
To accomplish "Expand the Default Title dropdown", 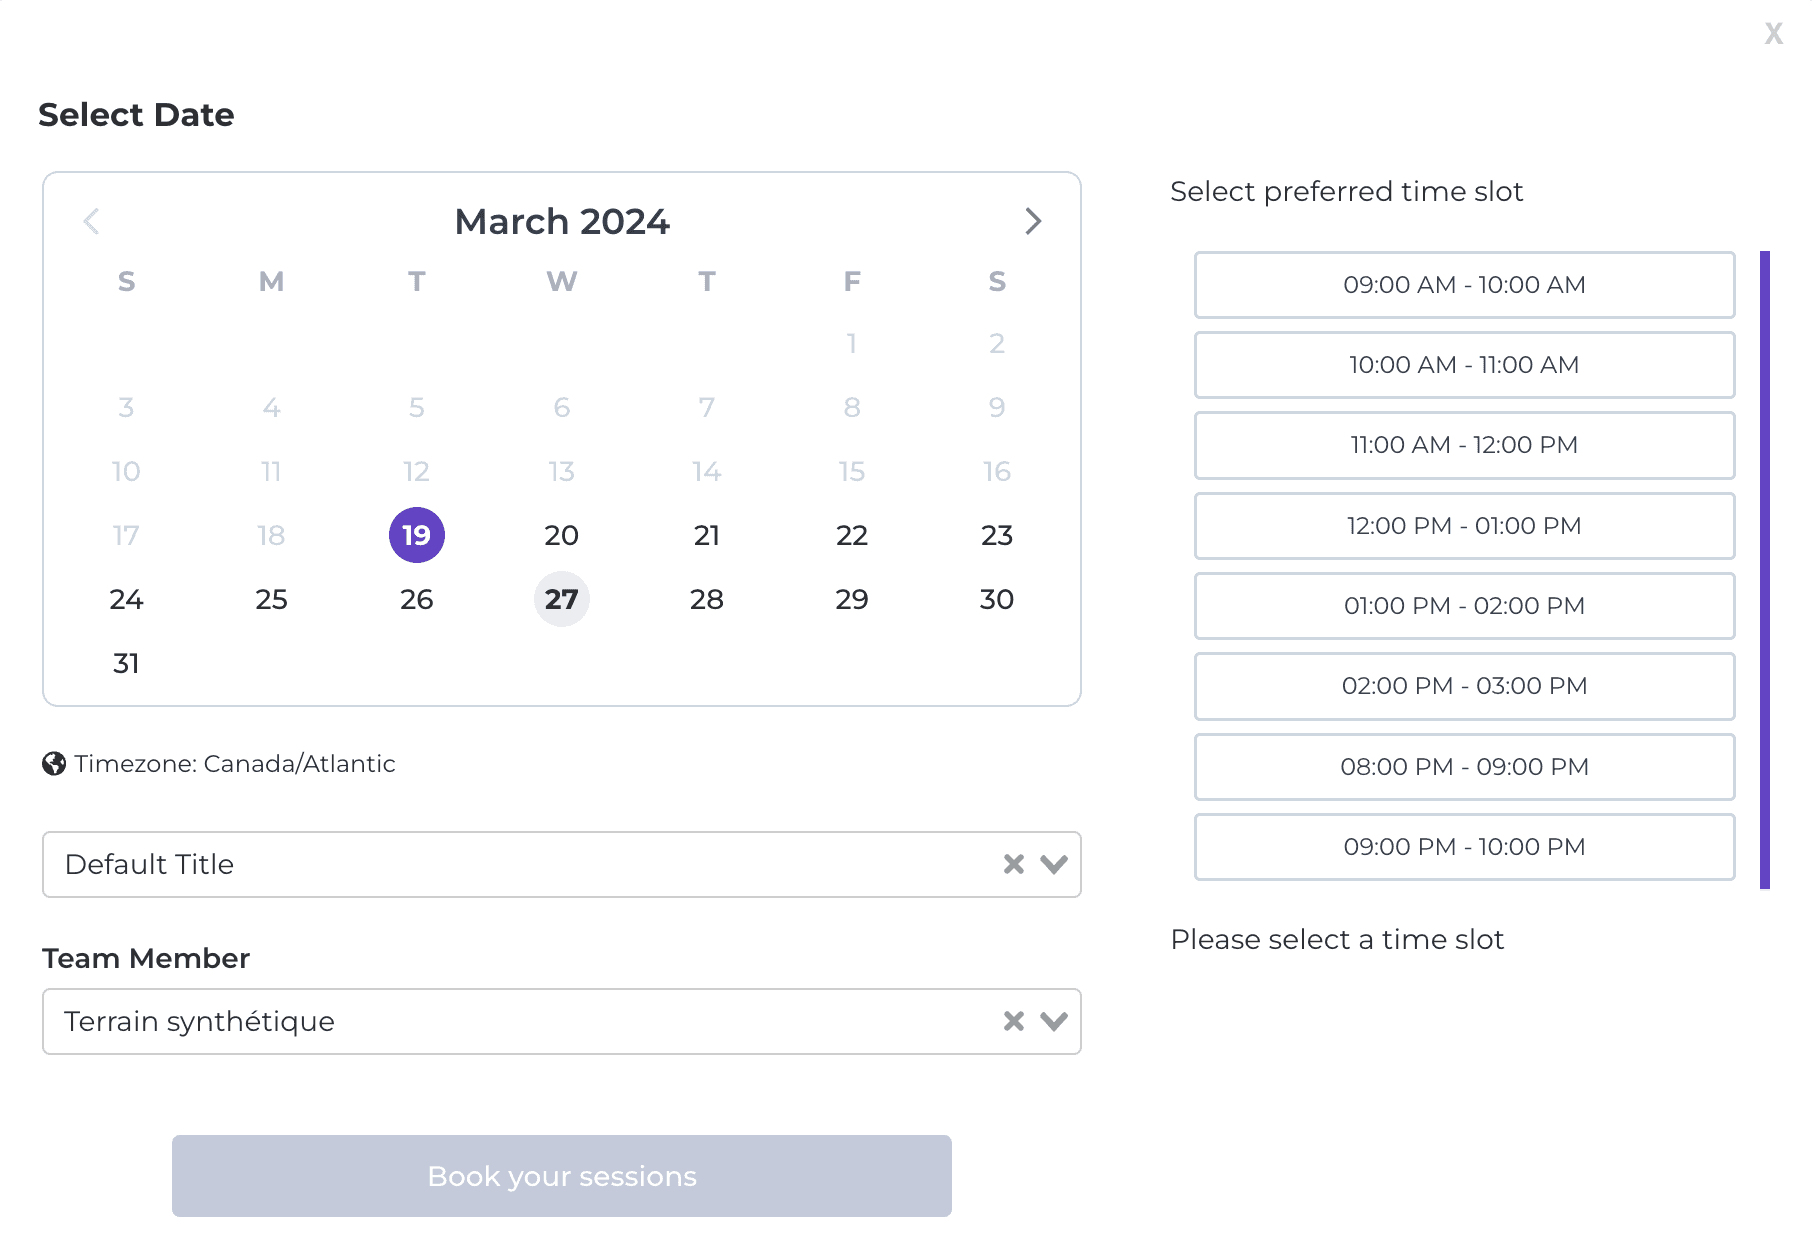I will [x=1054, y=864].
